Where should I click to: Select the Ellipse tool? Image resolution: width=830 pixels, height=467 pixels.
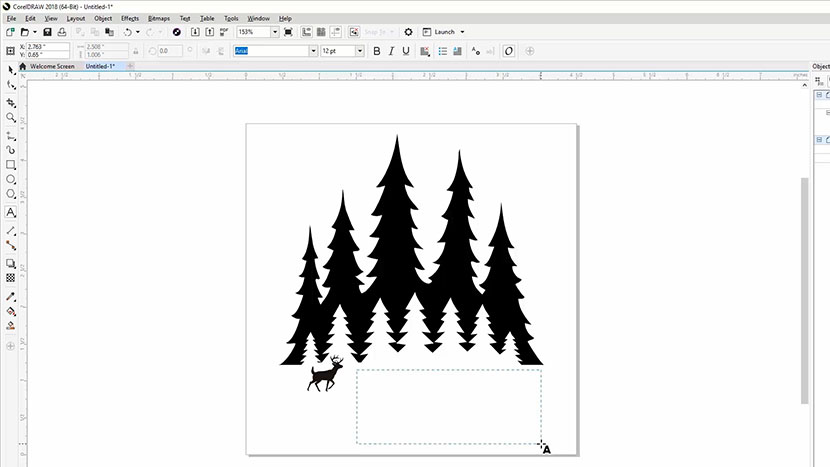tap(11, 179)
